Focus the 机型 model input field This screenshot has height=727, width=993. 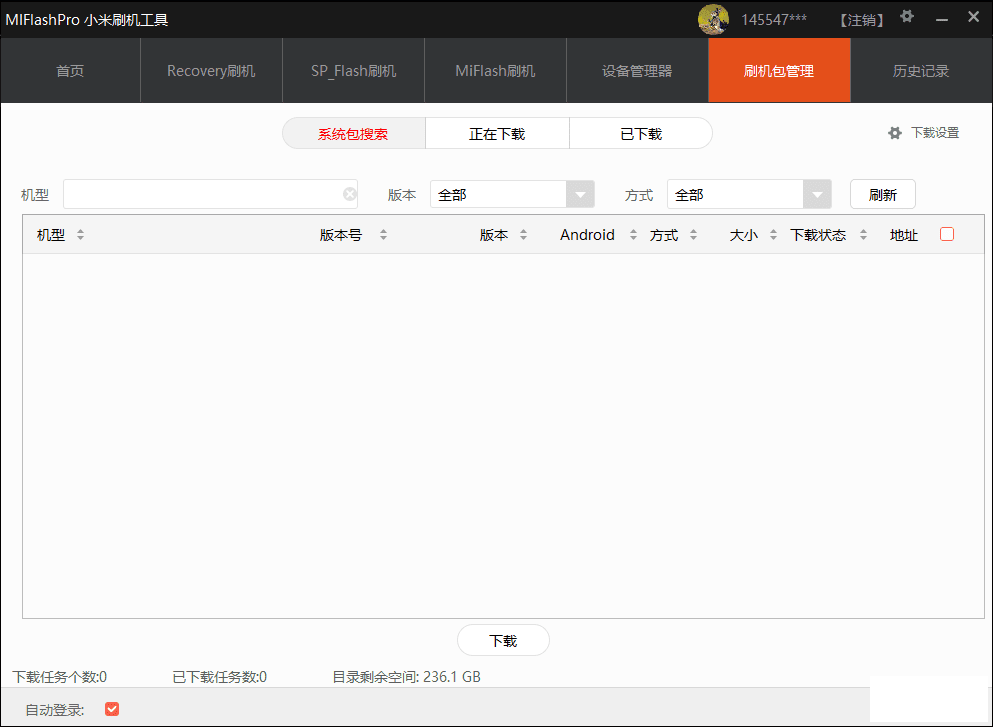(210, 194)
